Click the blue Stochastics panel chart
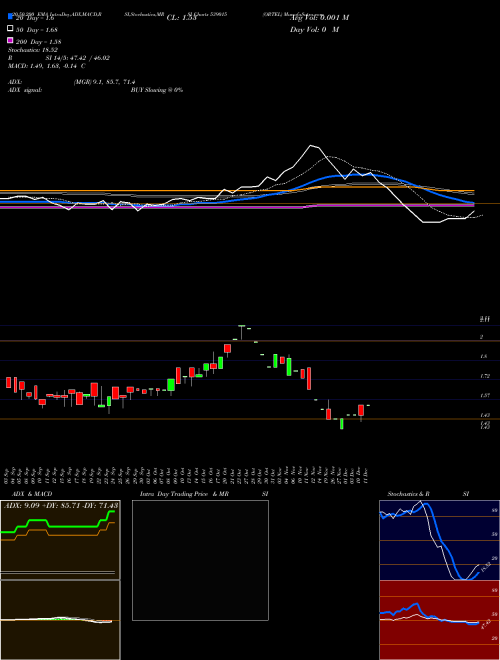Viewport: 500px width, 660px height. (x=439, y=540)
